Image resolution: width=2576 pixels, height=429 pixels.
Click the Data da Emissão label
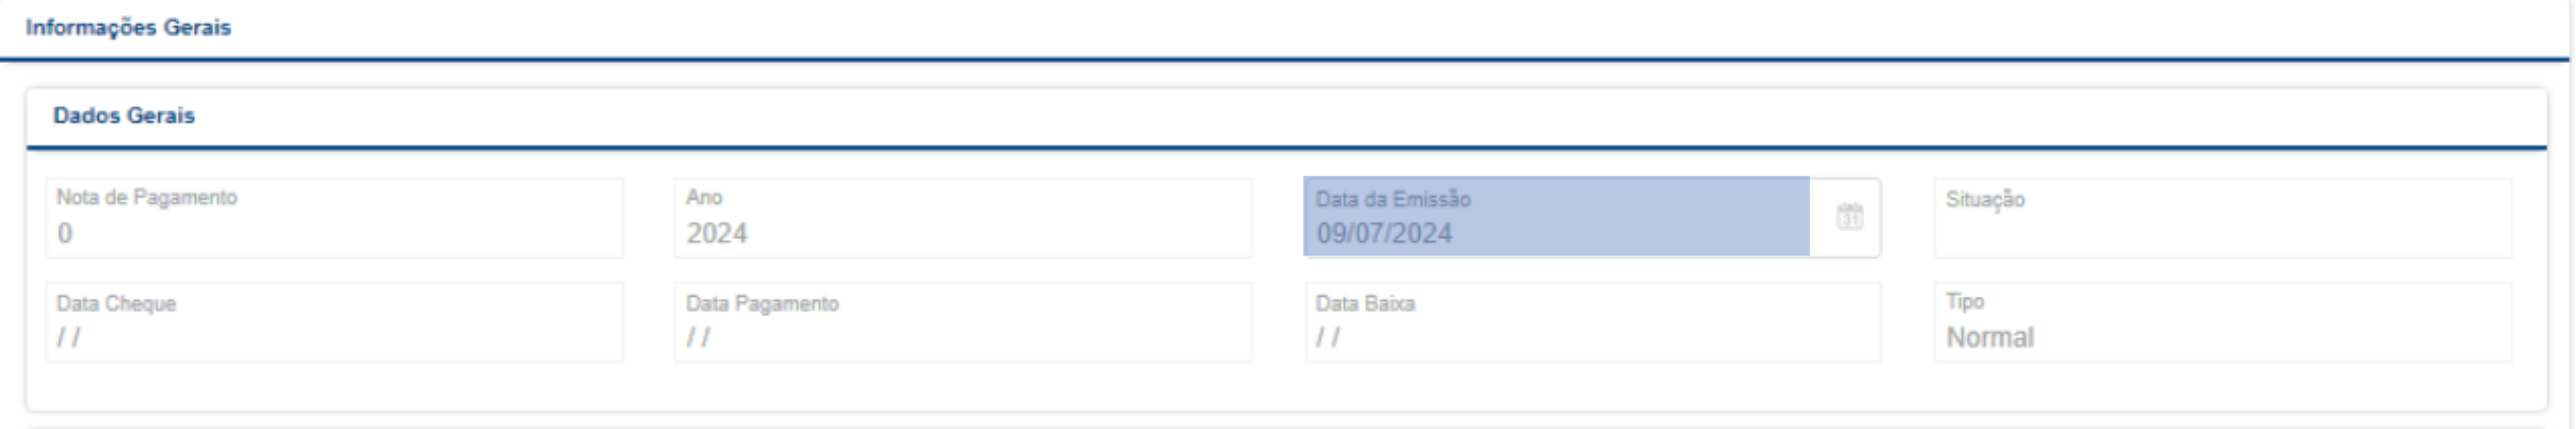[x=1393, y=199]
